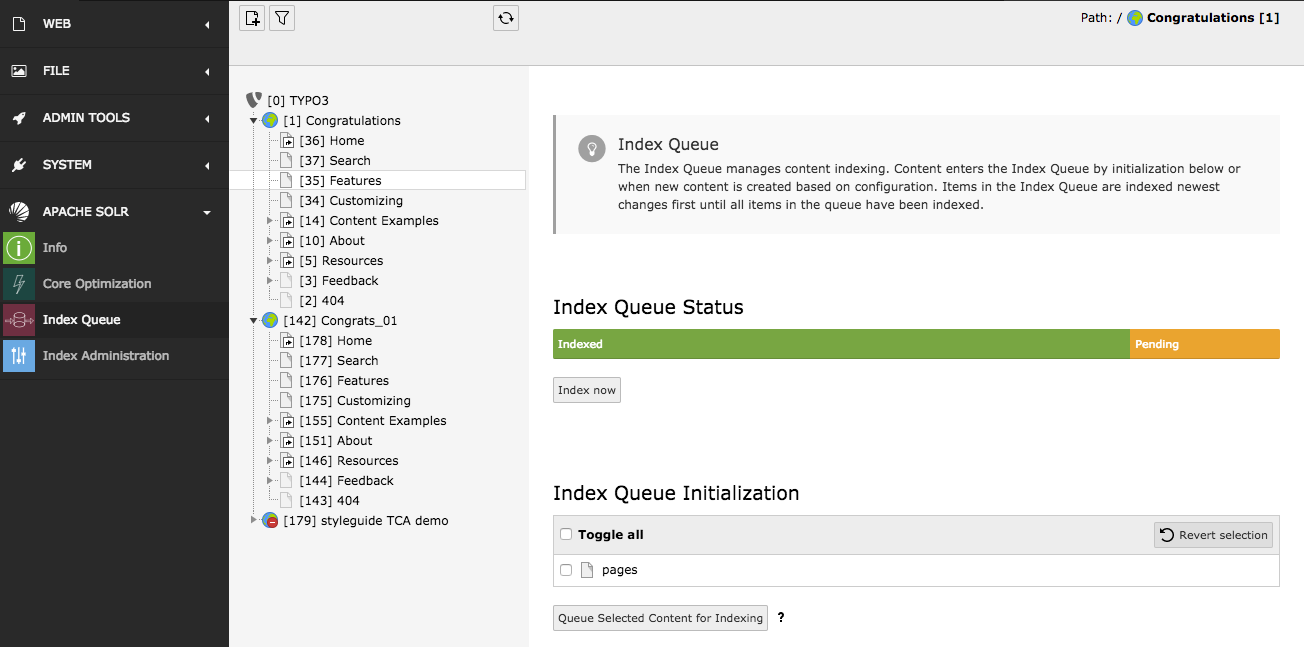The image size is (1304, 647).
Task: Click the styleguide TCA demo page icon
Action: [x=270, y=521]
